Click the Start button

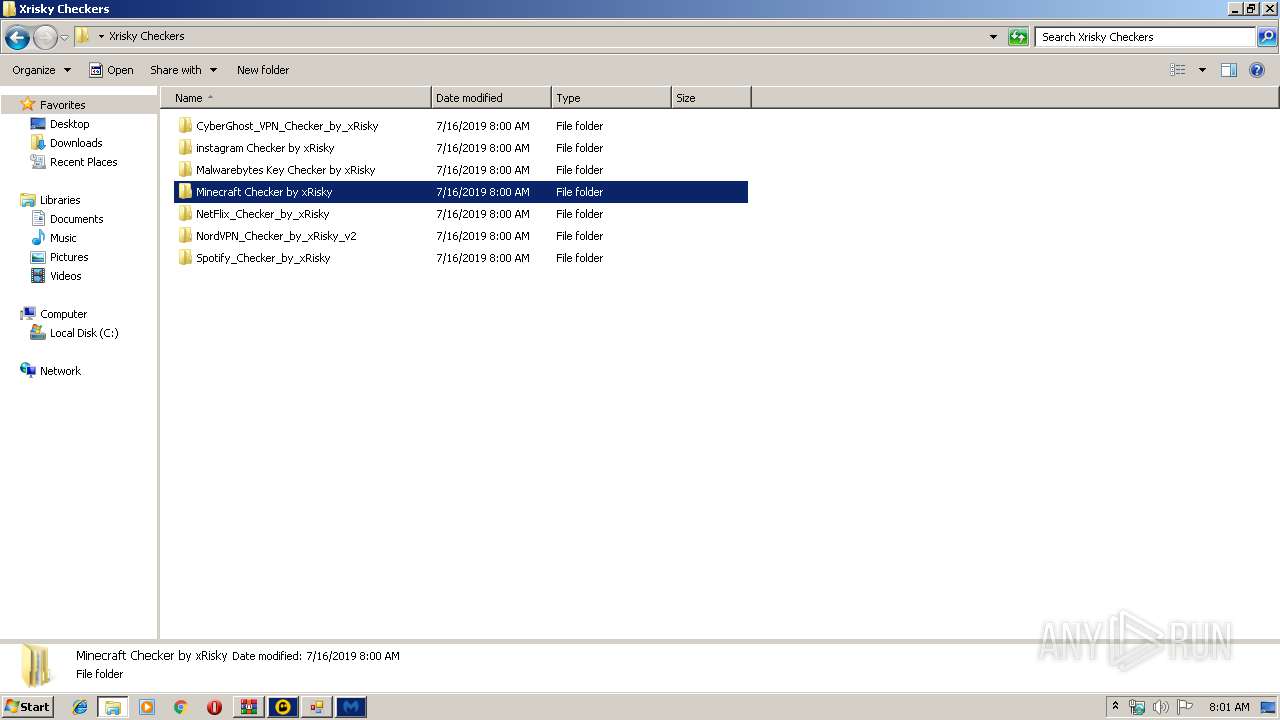tap(27, 707)
